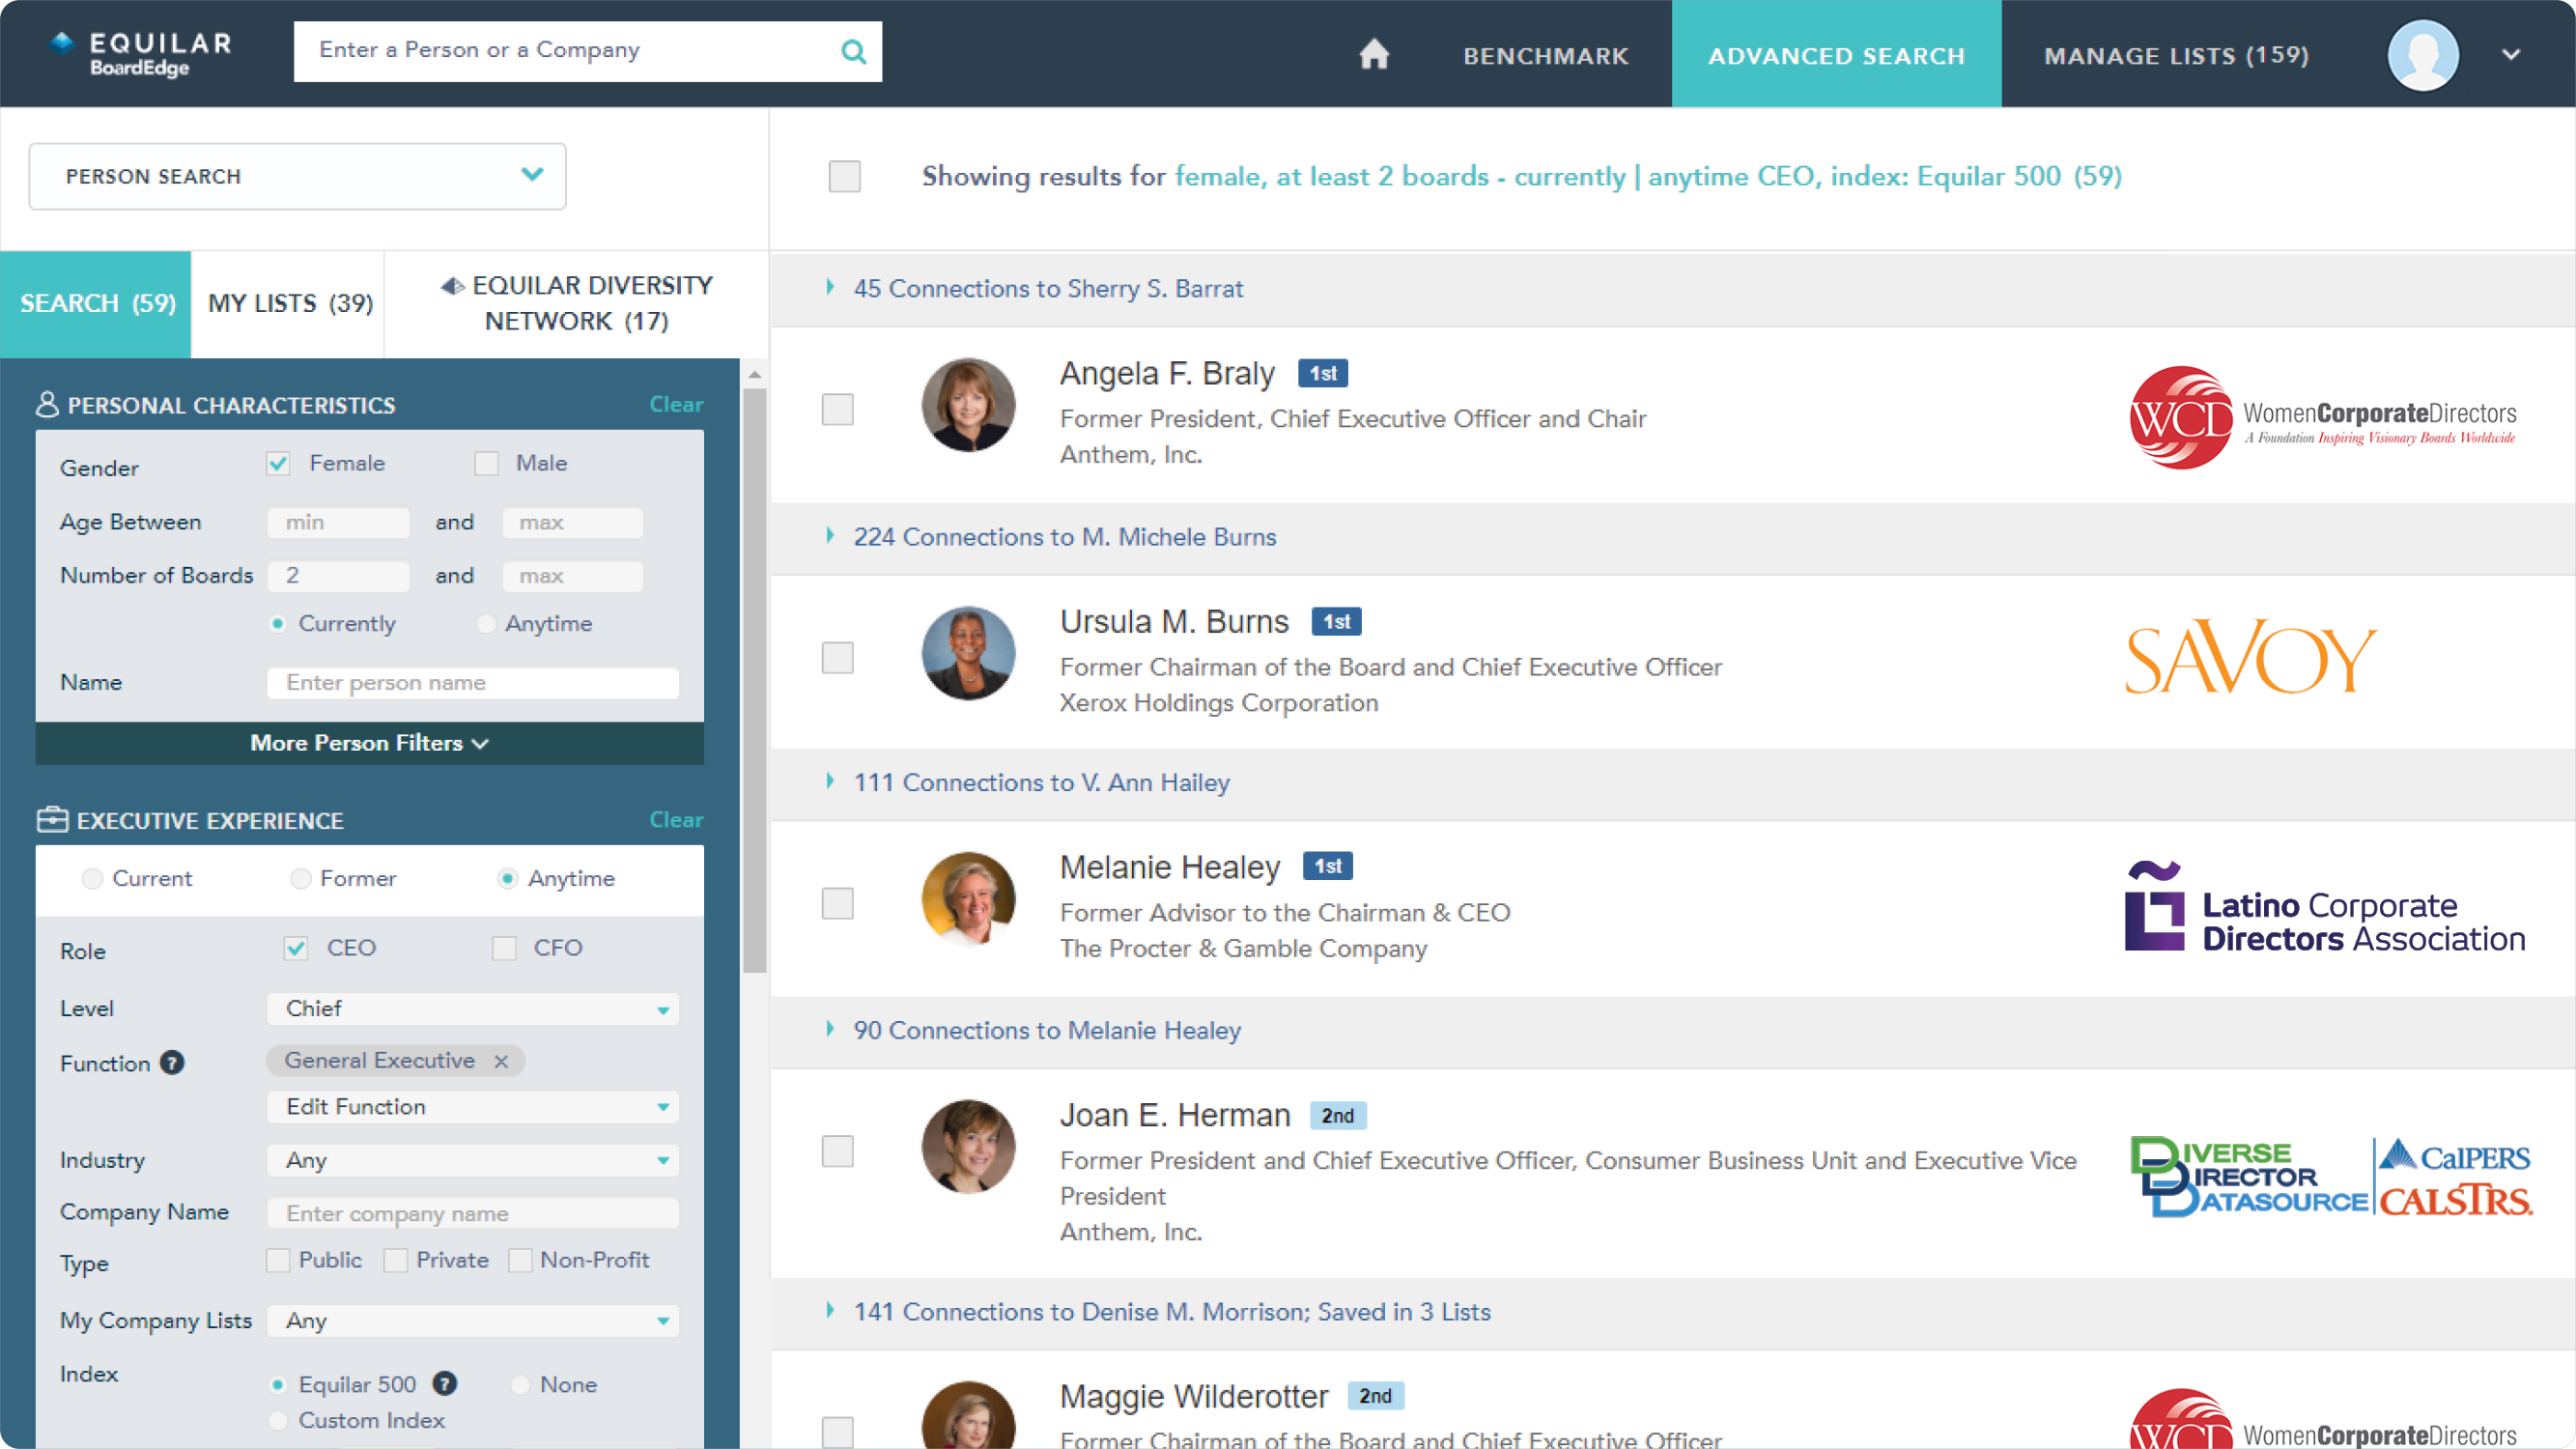This screenshot has height=1449, width=2576.
Task: Open Manage Lists (159)
Action: click(2176, 56)
